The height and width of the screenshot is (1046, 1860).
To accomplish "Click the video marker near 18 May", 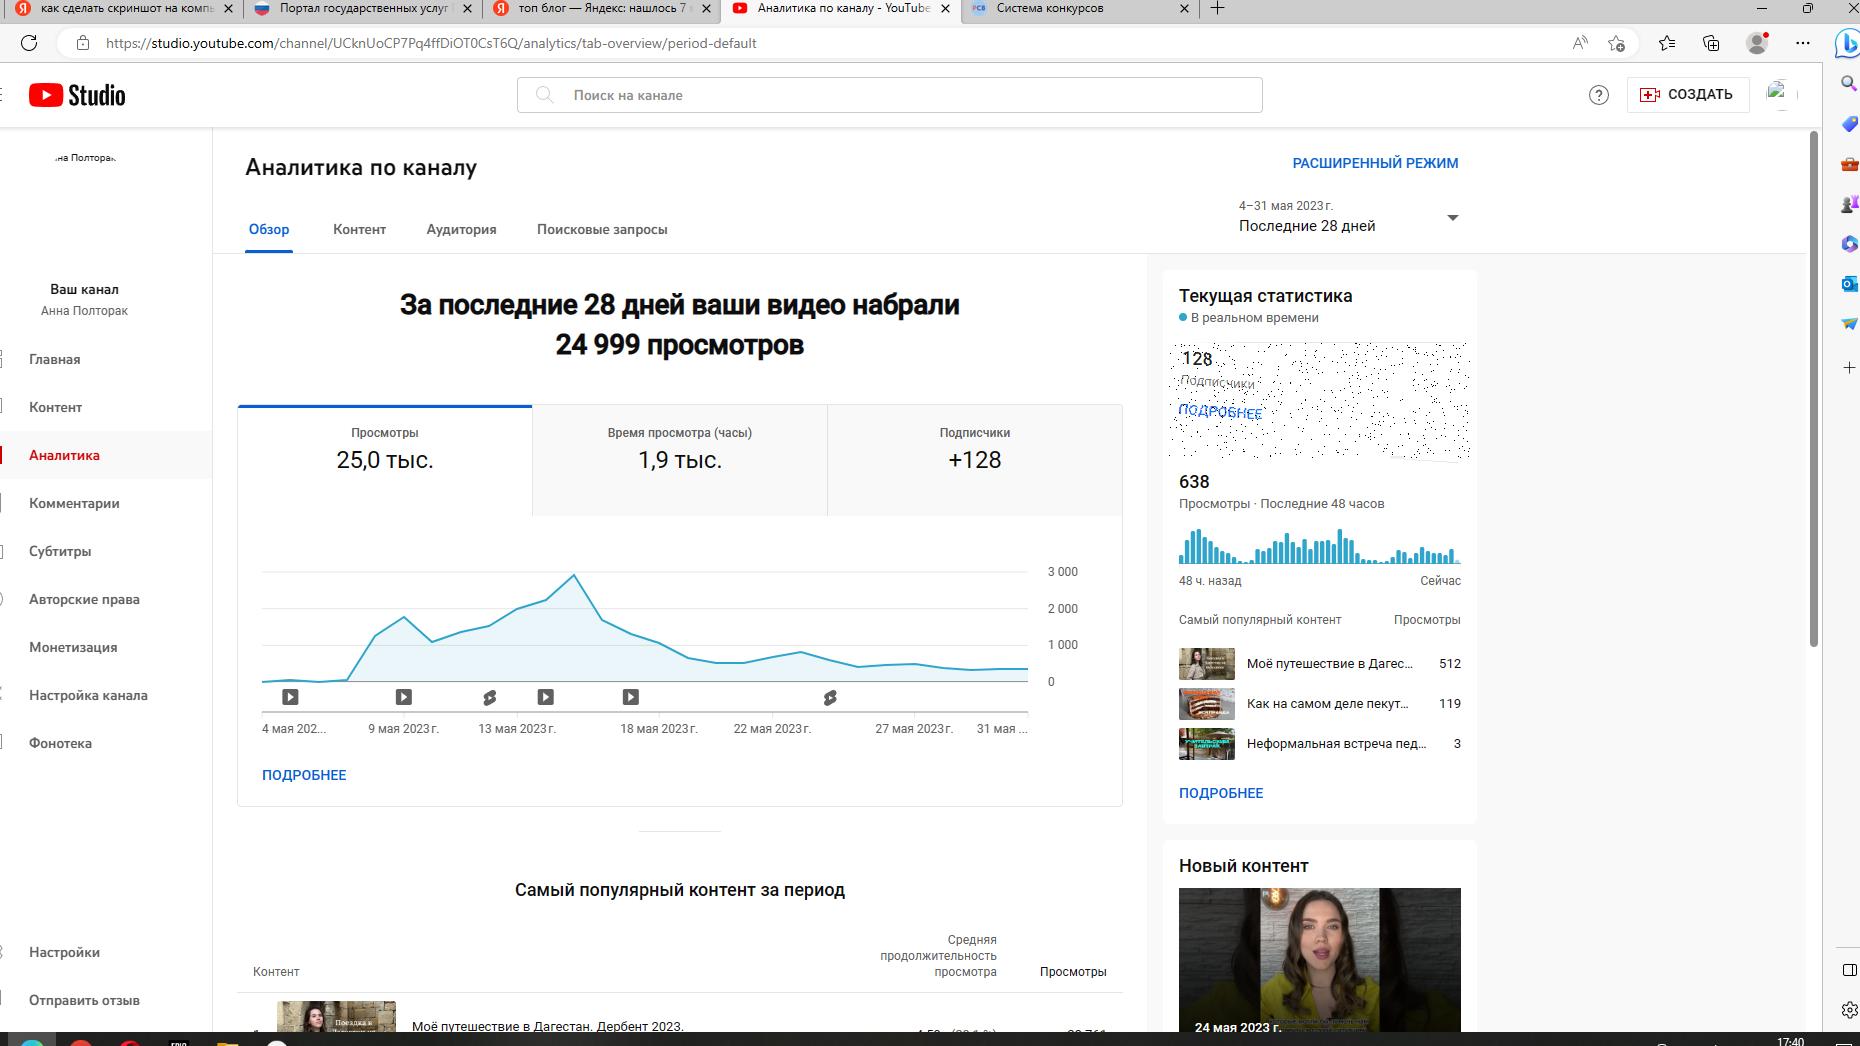I will [630, 697].
